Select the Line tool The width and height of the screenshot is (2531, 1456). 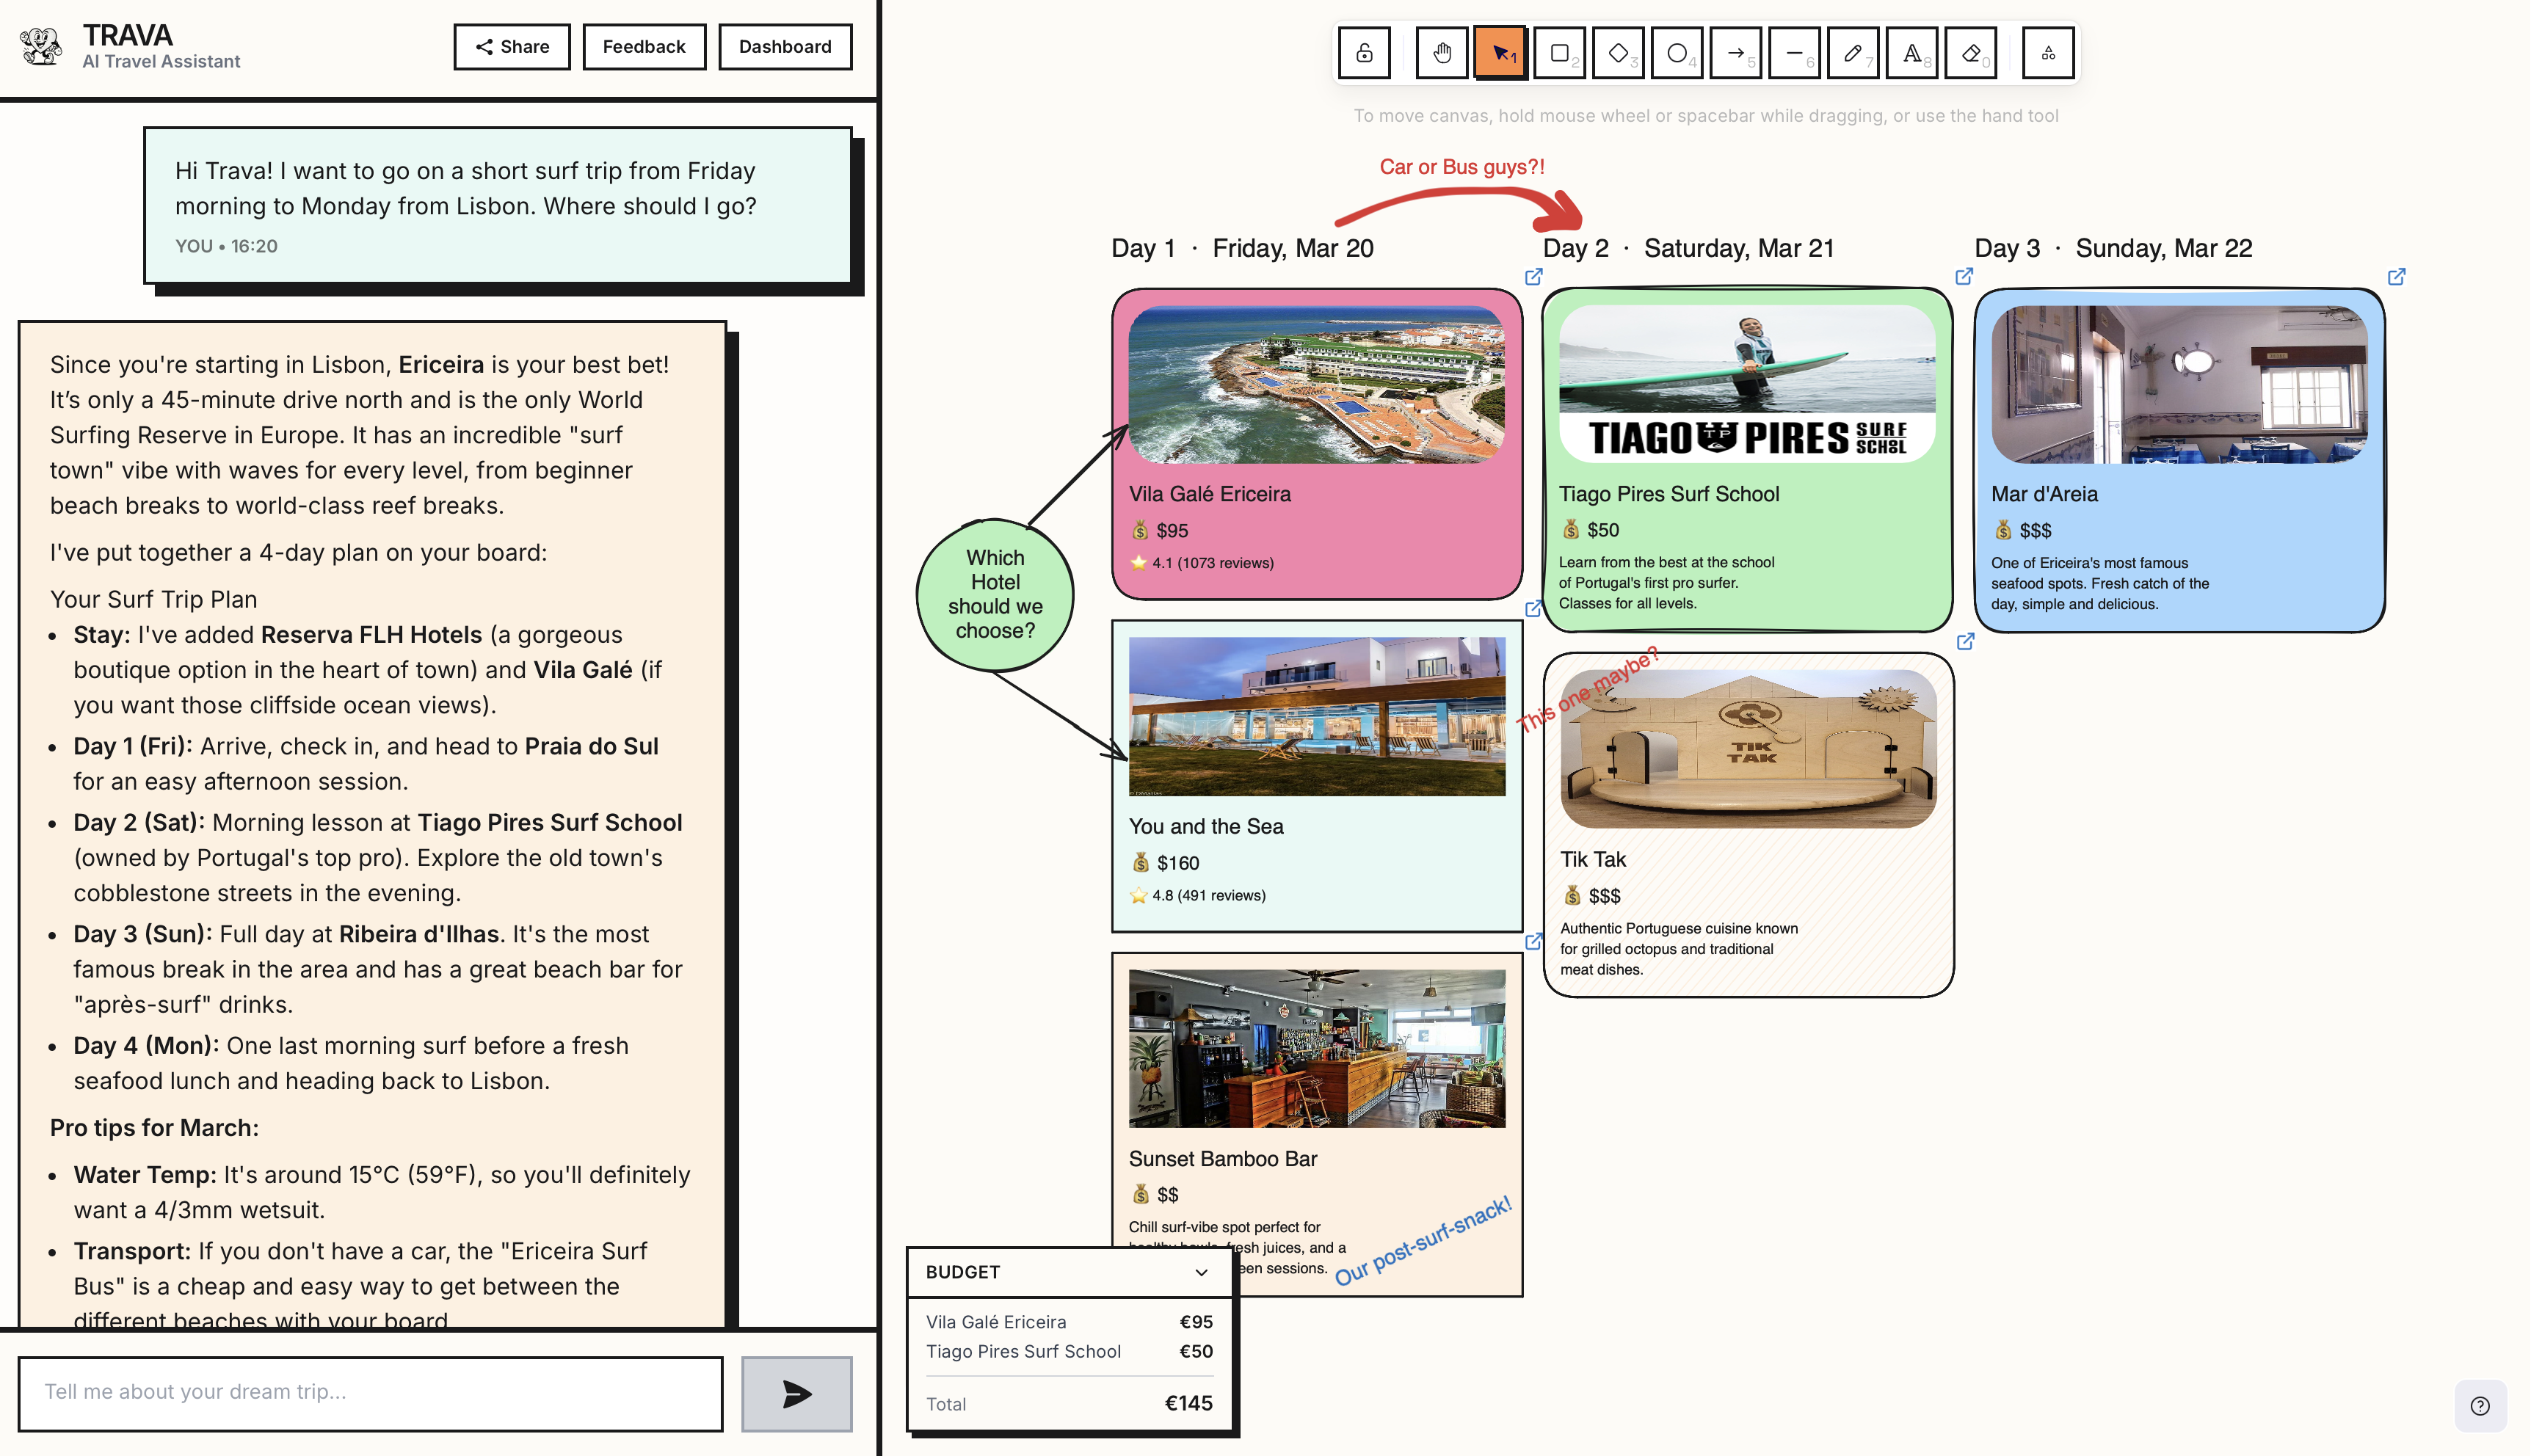click(1794, 53)
